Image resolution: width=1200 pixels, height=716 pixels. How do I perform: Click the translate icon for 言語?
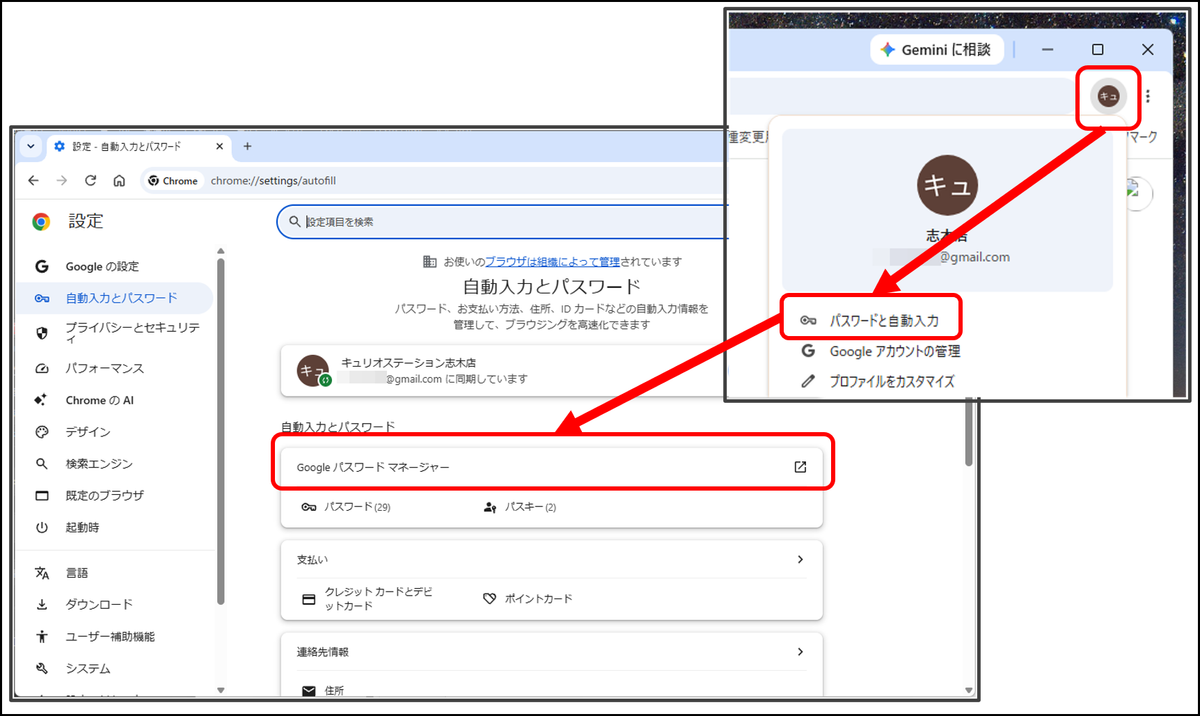point(42,573)
